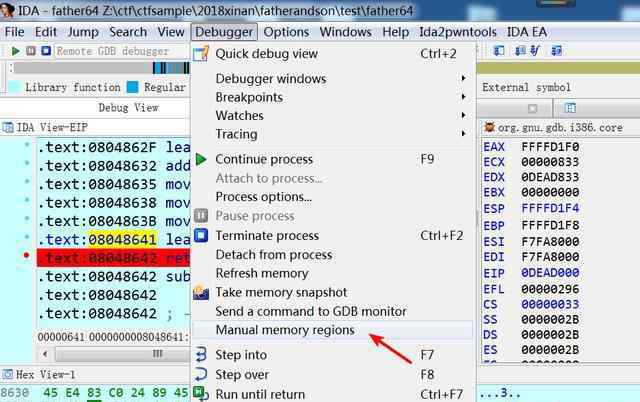Viewport: 640px width, 402px height.
Task: Click the .text:08048632 add line
Action: point(114,166)
